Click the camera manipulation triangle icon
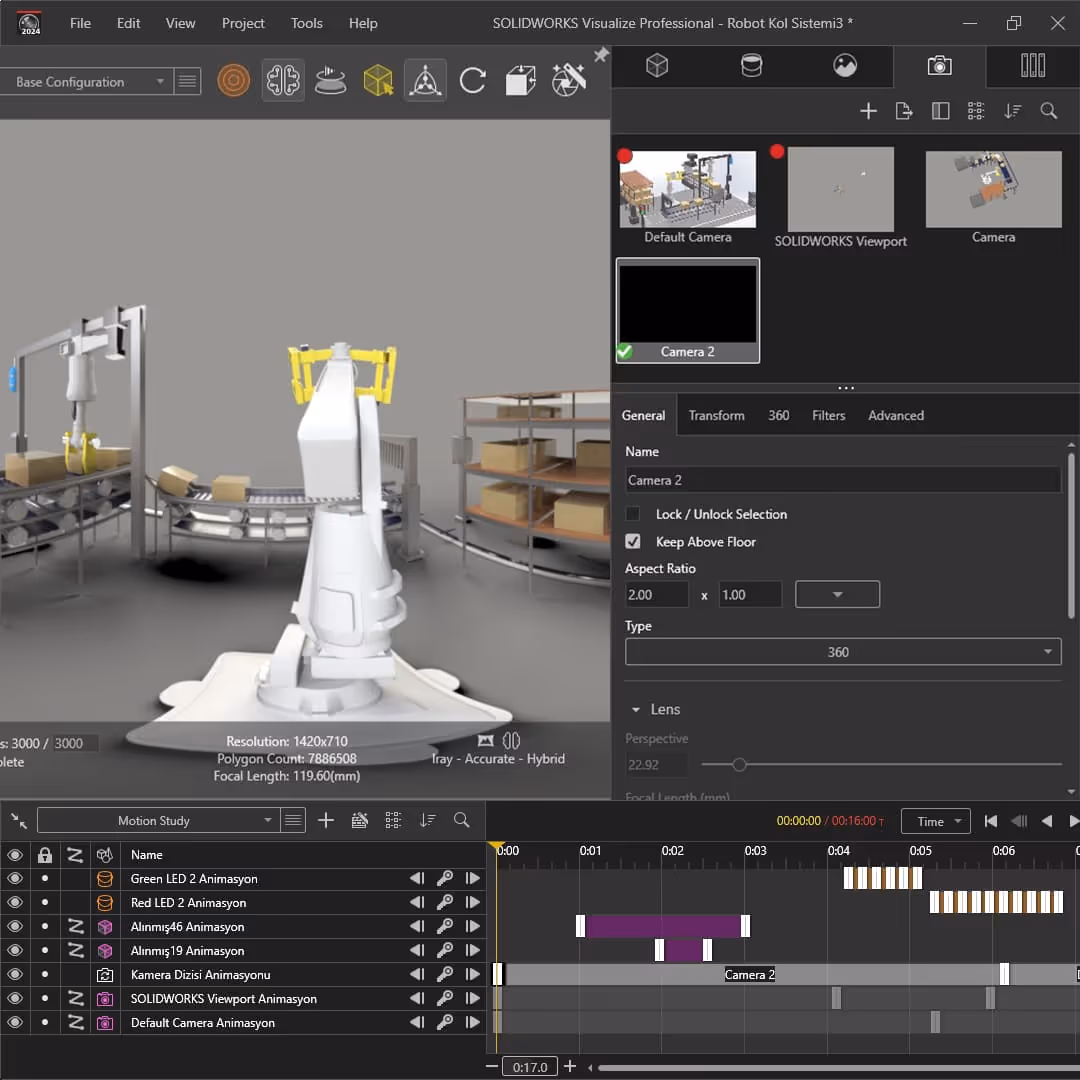The height and width of the screenshot is (1080, 1080). click(425, 81)
